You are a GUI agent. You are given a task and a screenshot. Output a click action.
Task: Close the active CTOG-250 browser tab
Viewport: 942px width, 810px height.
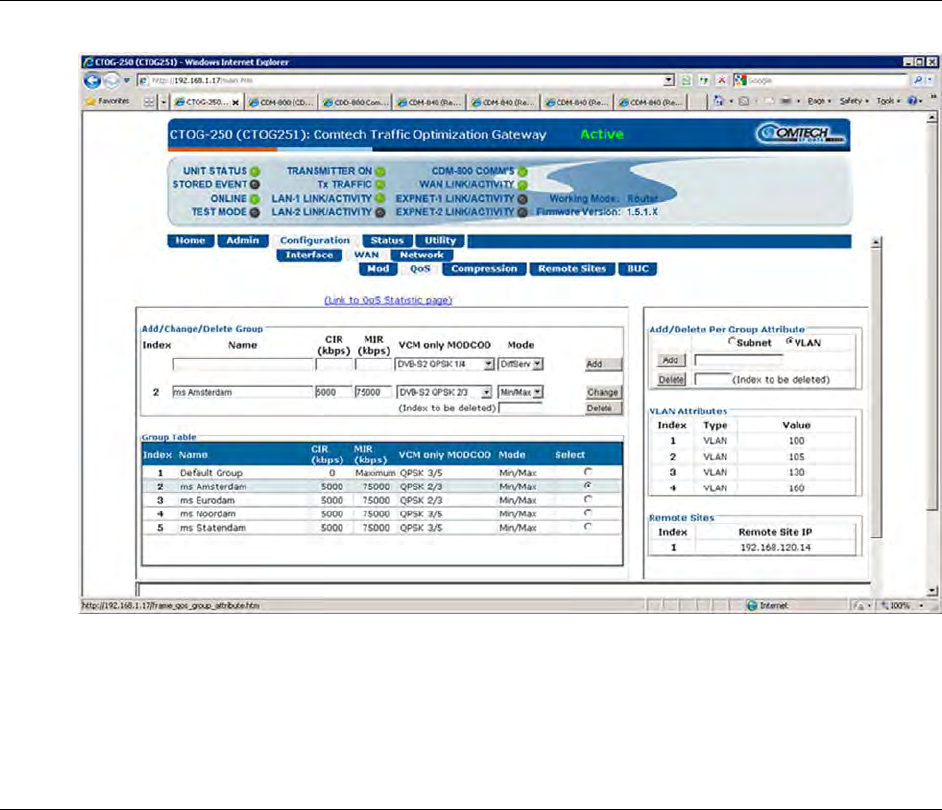(x=236, y=102)
